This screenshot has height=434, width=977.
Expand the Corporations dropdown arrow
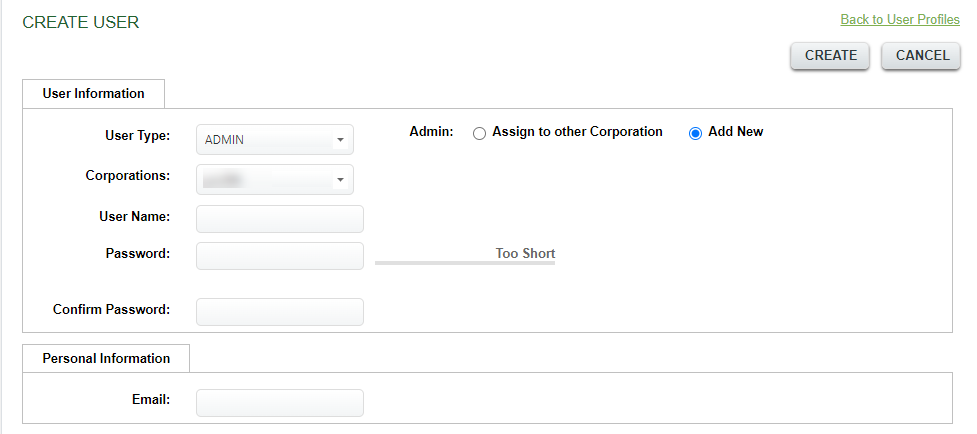coord(340,180)
